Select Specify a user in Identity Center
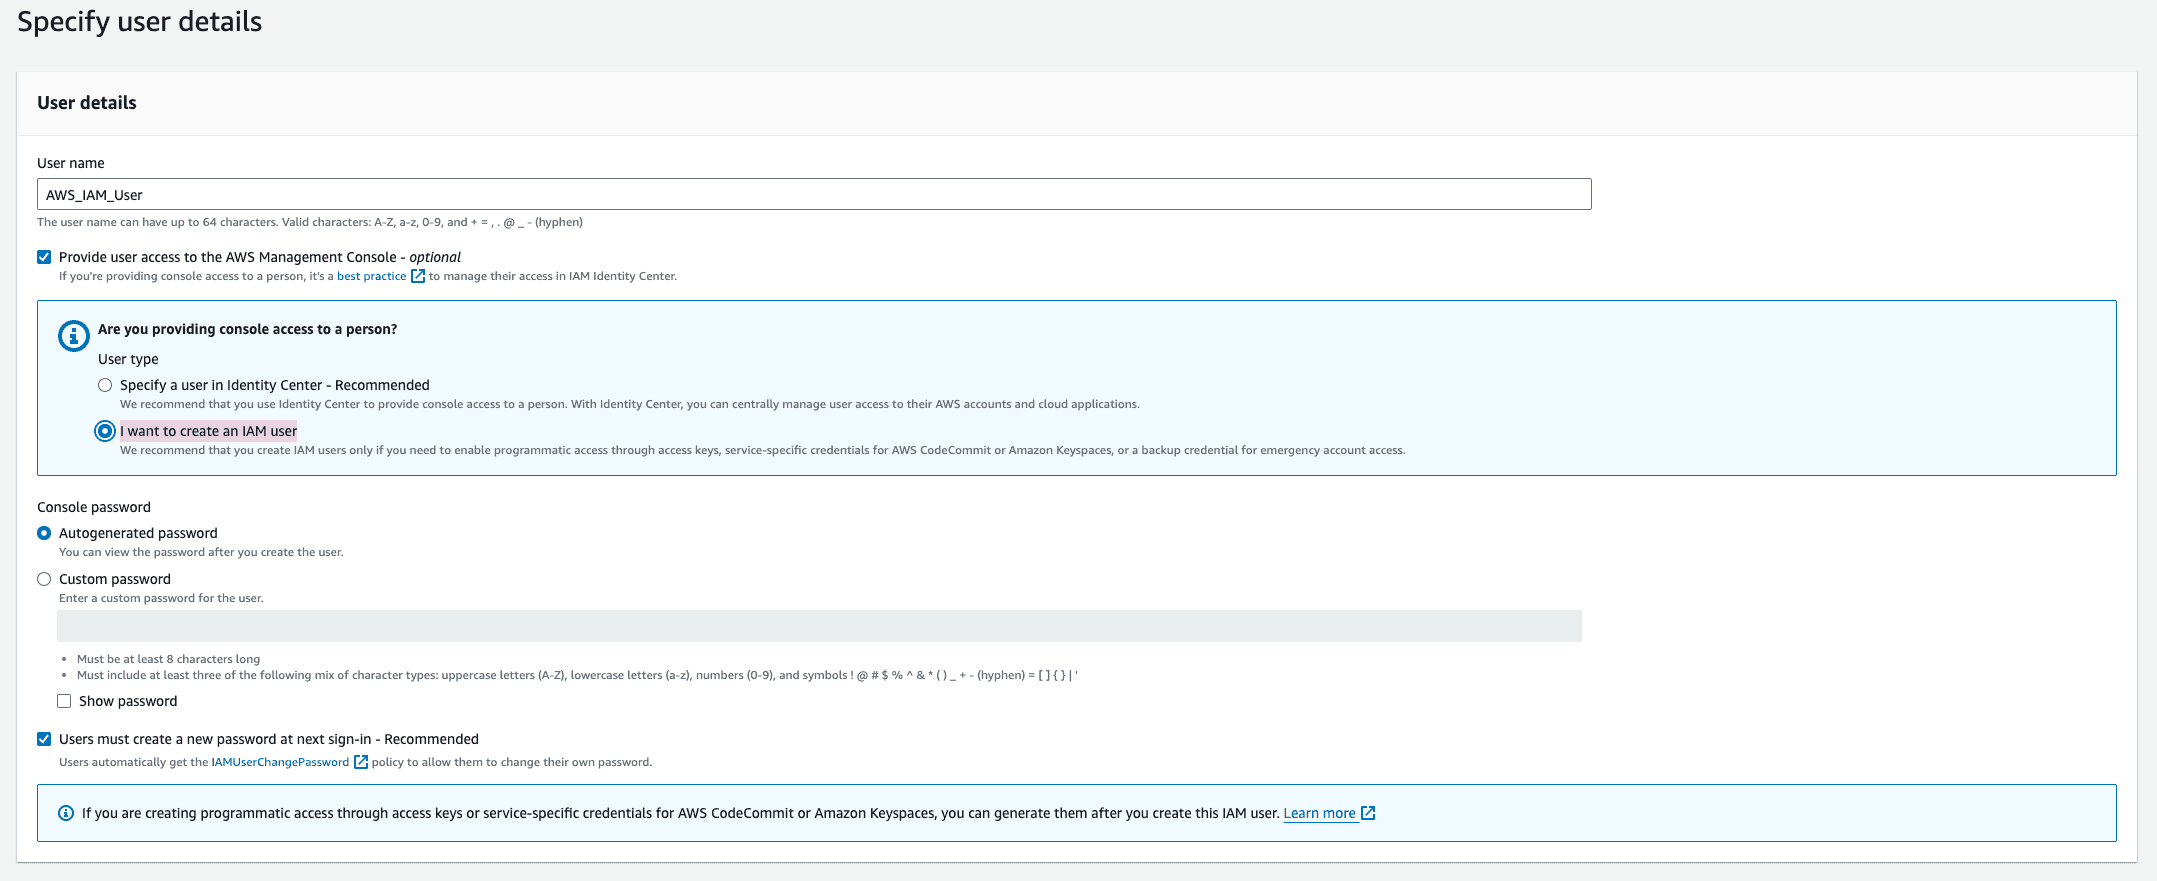2157x881 pixels. coord(105,385)
